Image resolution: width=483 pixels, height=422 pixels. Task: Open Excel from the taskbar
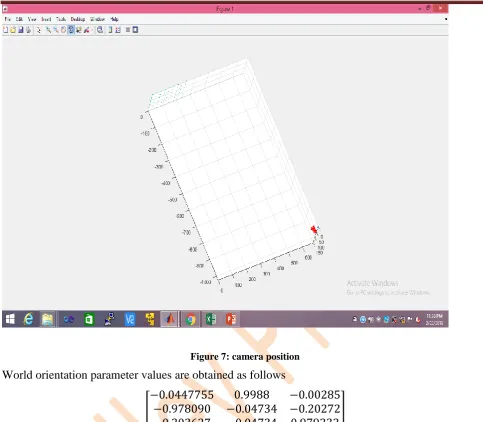pyautogui.click(x=211, y=319)
